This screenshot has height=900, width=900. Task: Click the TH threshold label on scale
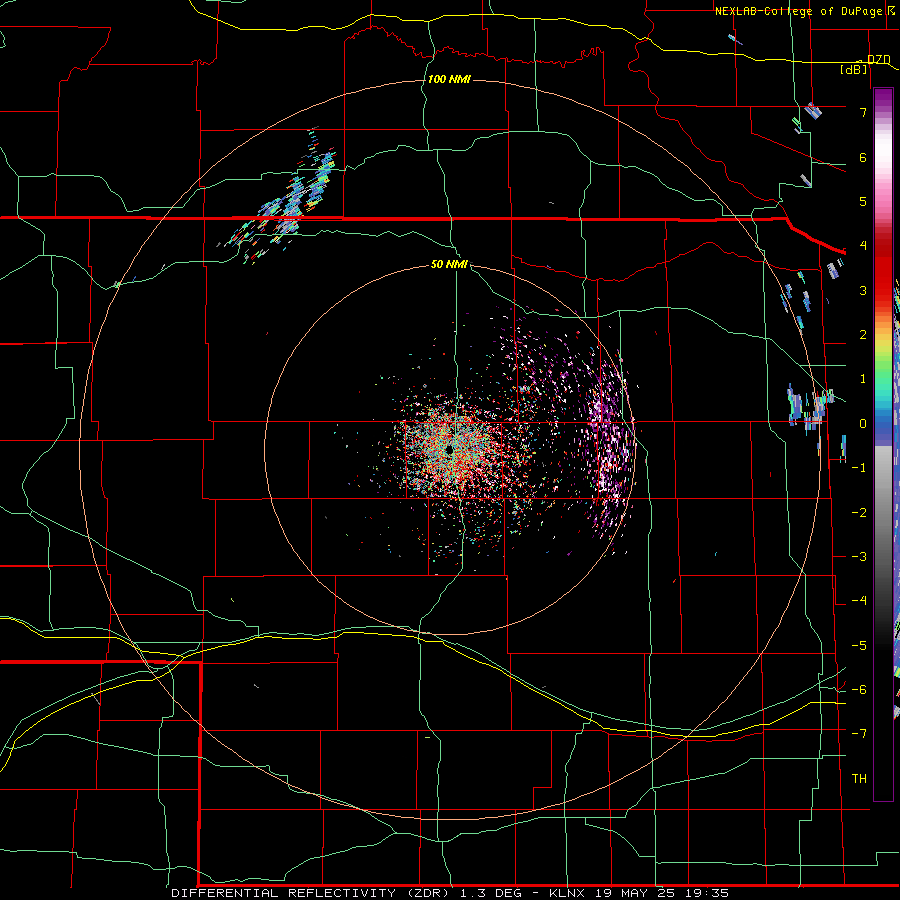tap(859, 779)
